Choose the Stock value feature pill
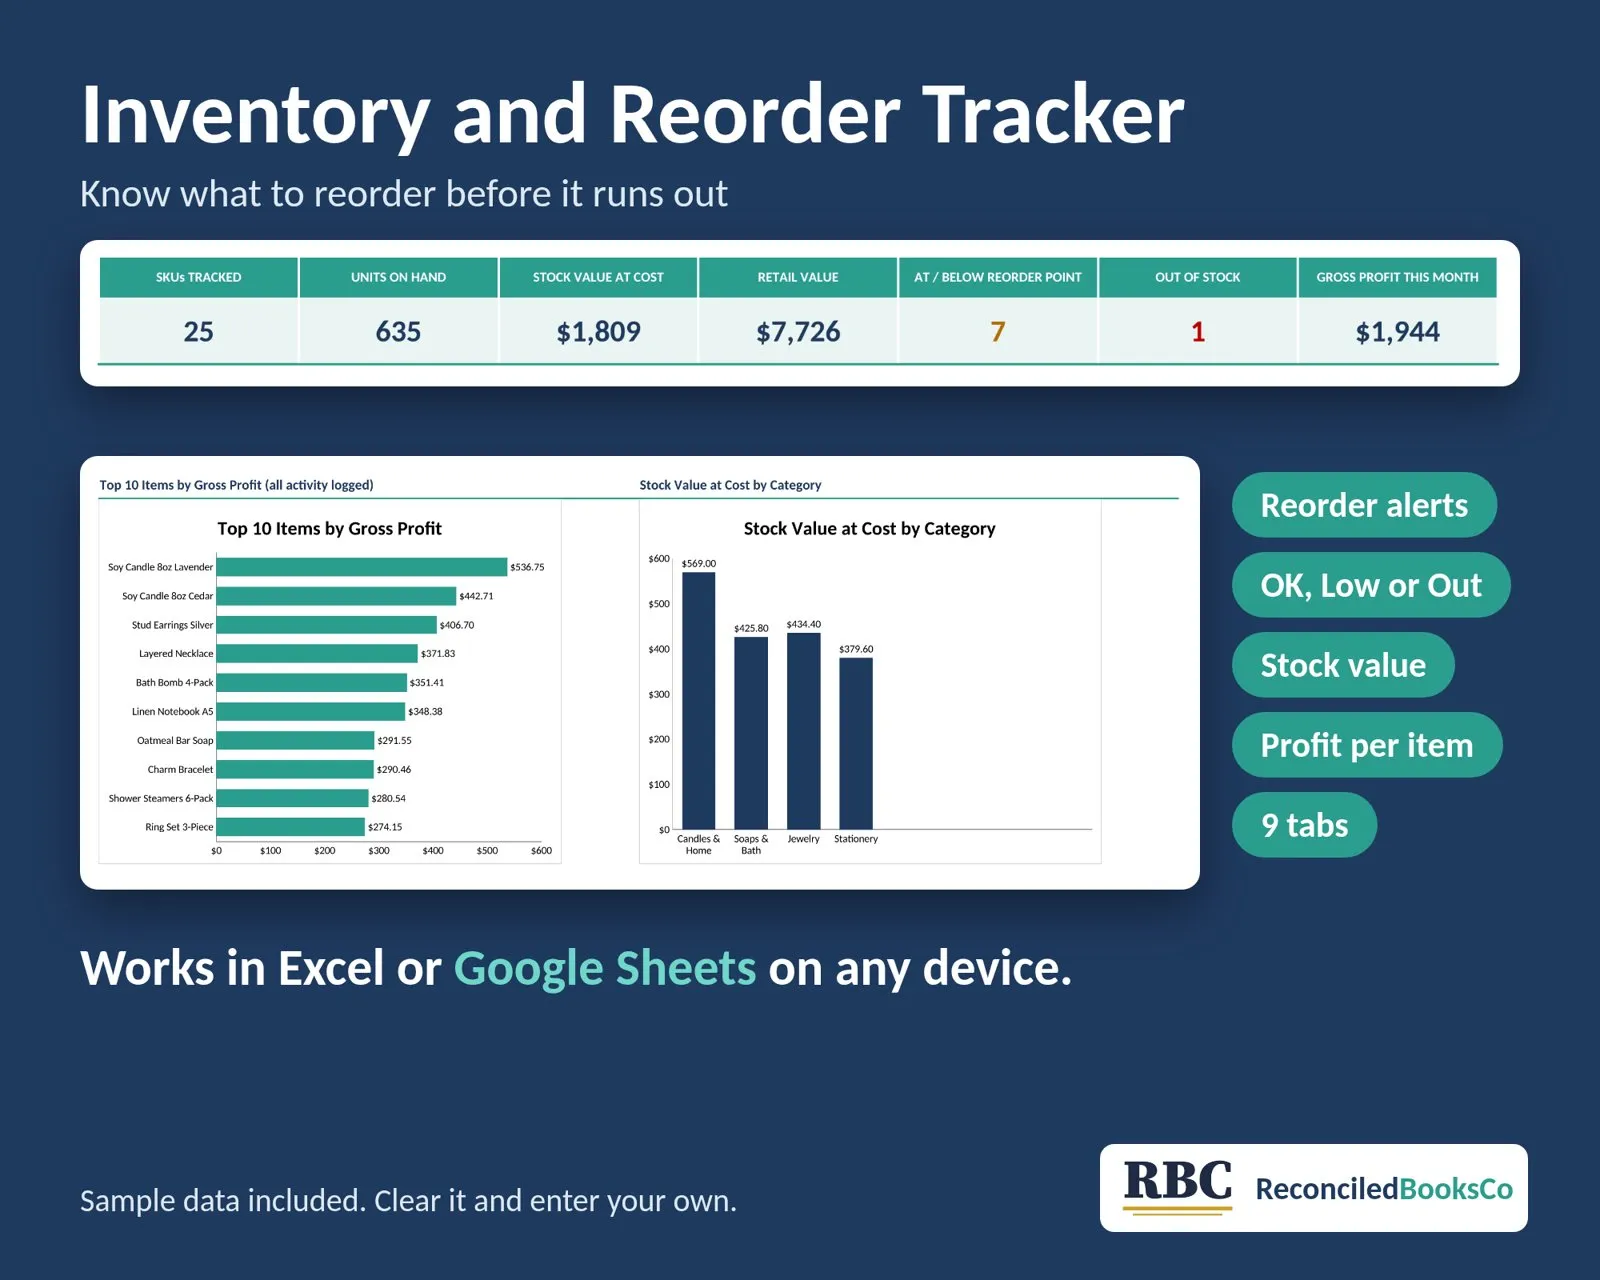This screenshot has width=1600, height=1280. pos(1343,665)
